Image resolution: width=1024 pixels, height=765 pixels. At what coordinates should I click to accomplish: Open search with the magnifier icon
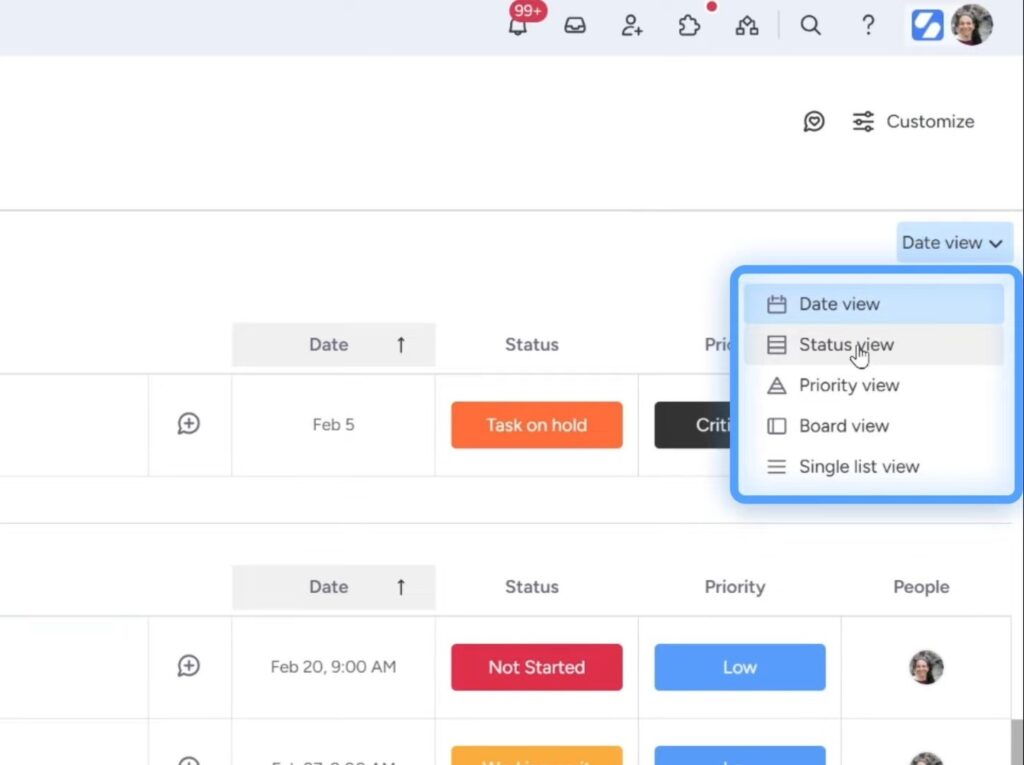point(811,25)
